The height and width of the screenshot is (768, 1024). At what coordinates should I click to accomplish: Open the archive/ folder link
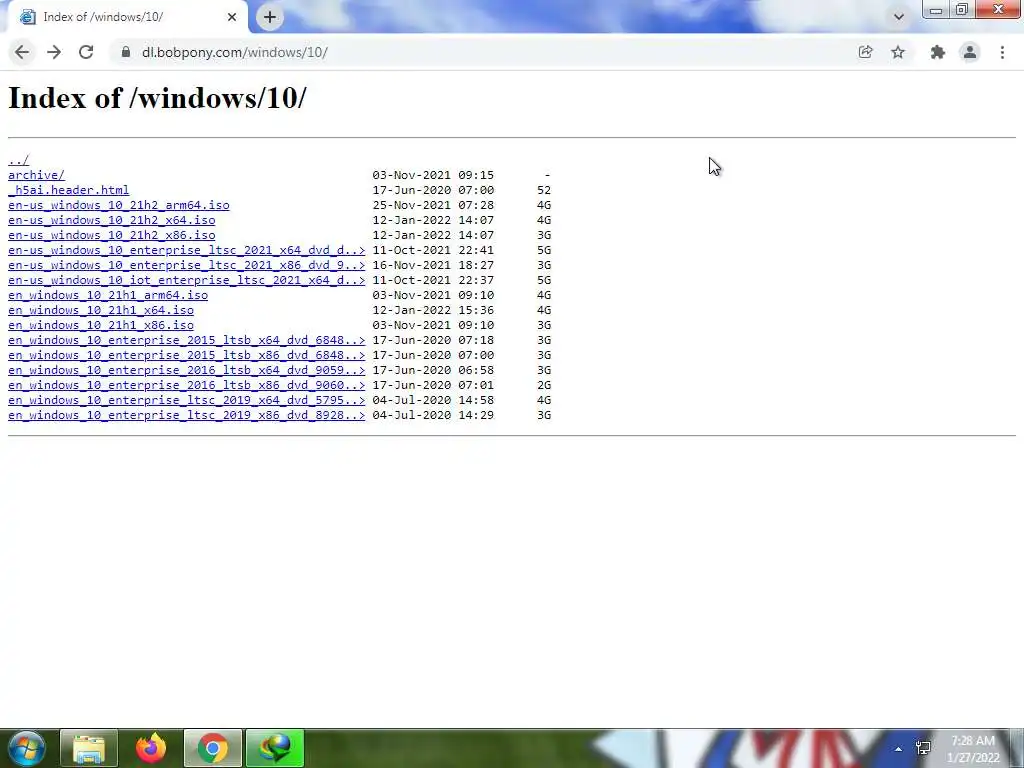point(37,175)
